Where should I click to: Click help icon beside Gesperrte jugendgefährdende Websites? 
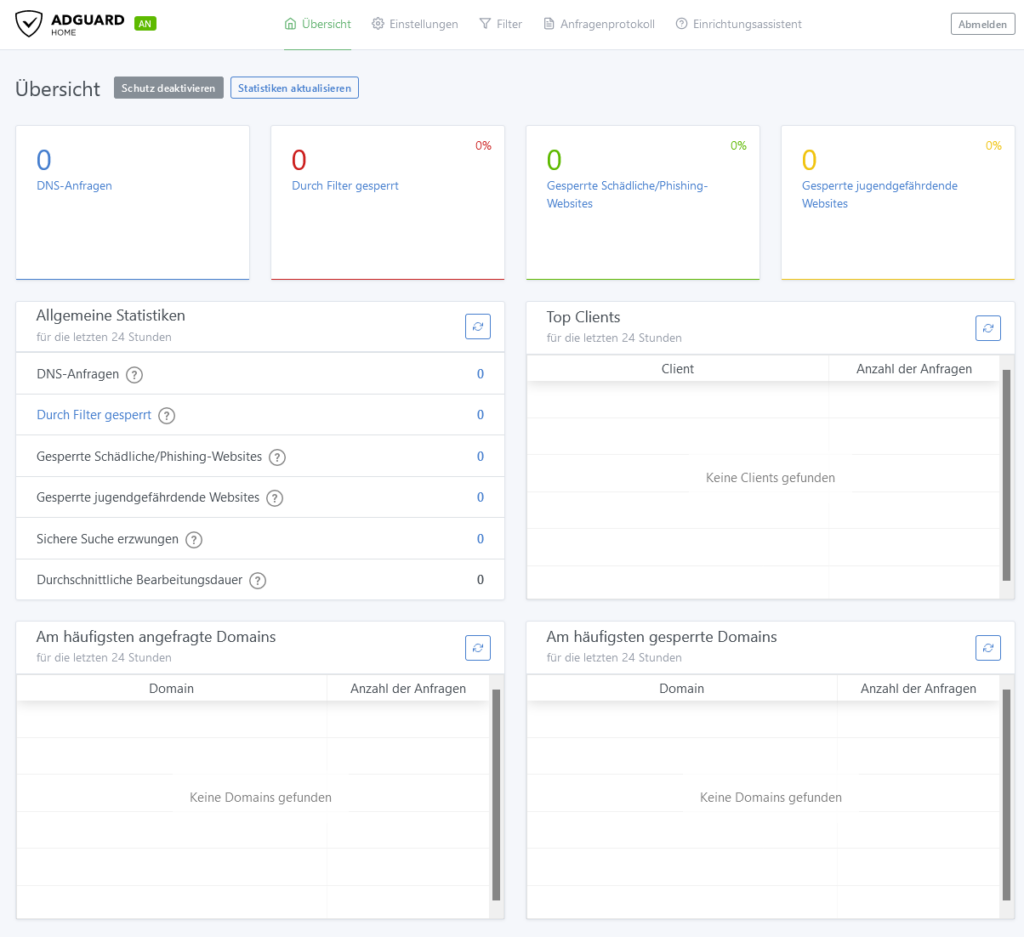(x=274, y=498)
